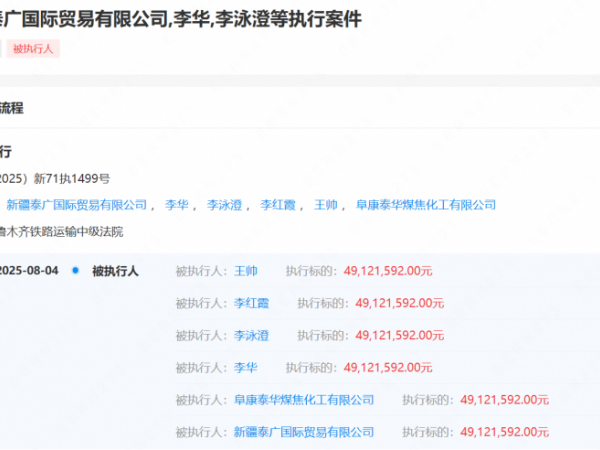The width and height of the screenshot is (600, 450).
Task: Open 新疆泰广国际贸易有限公司 in the top party list
Action: point(76,205)
